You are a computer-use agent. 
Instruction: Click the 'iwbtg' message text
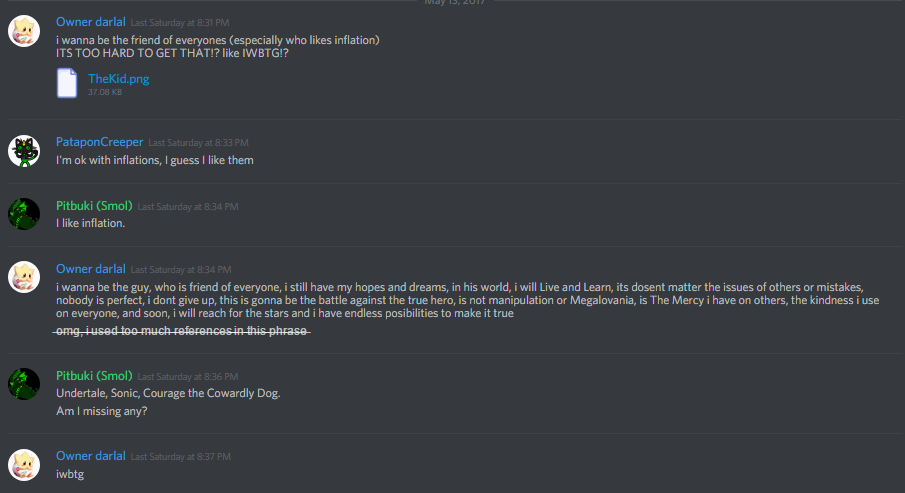tap(70, 474)
